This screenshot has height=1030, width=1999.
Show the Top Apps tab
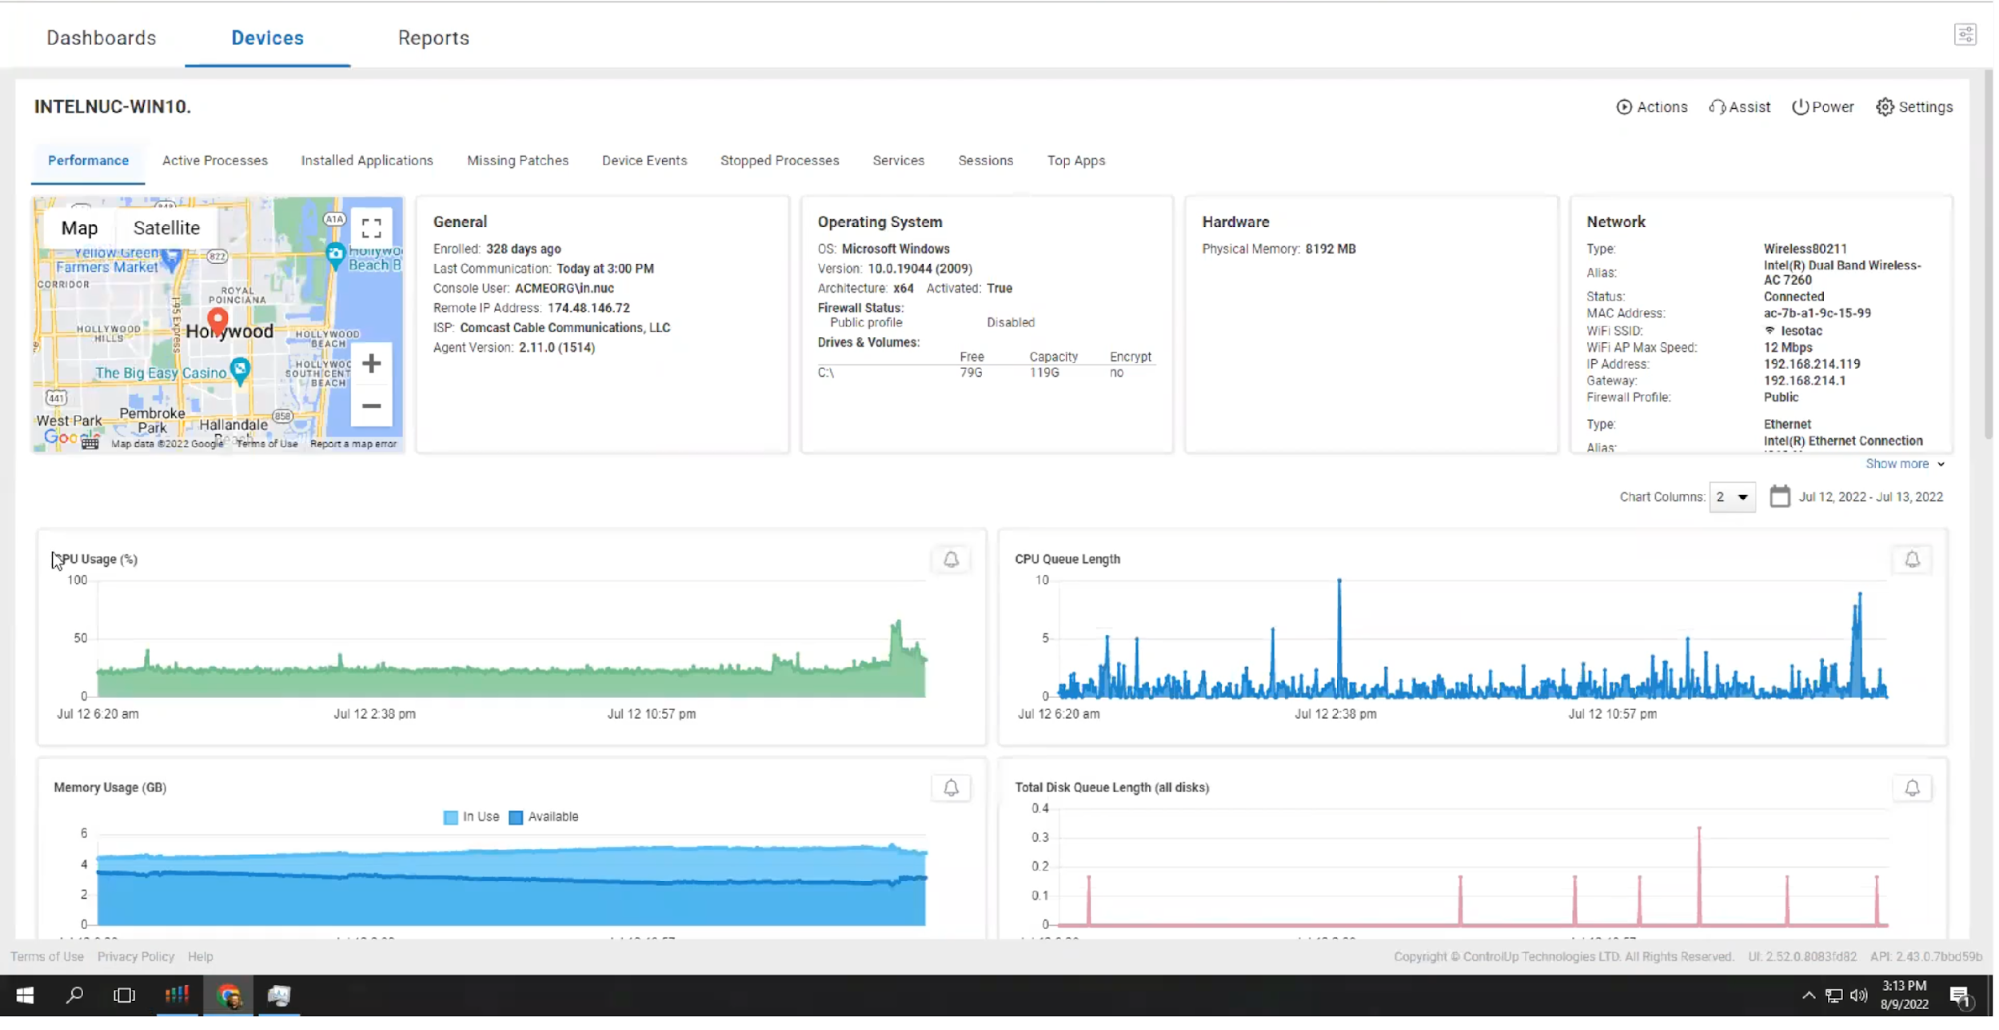pos(1077,161)
